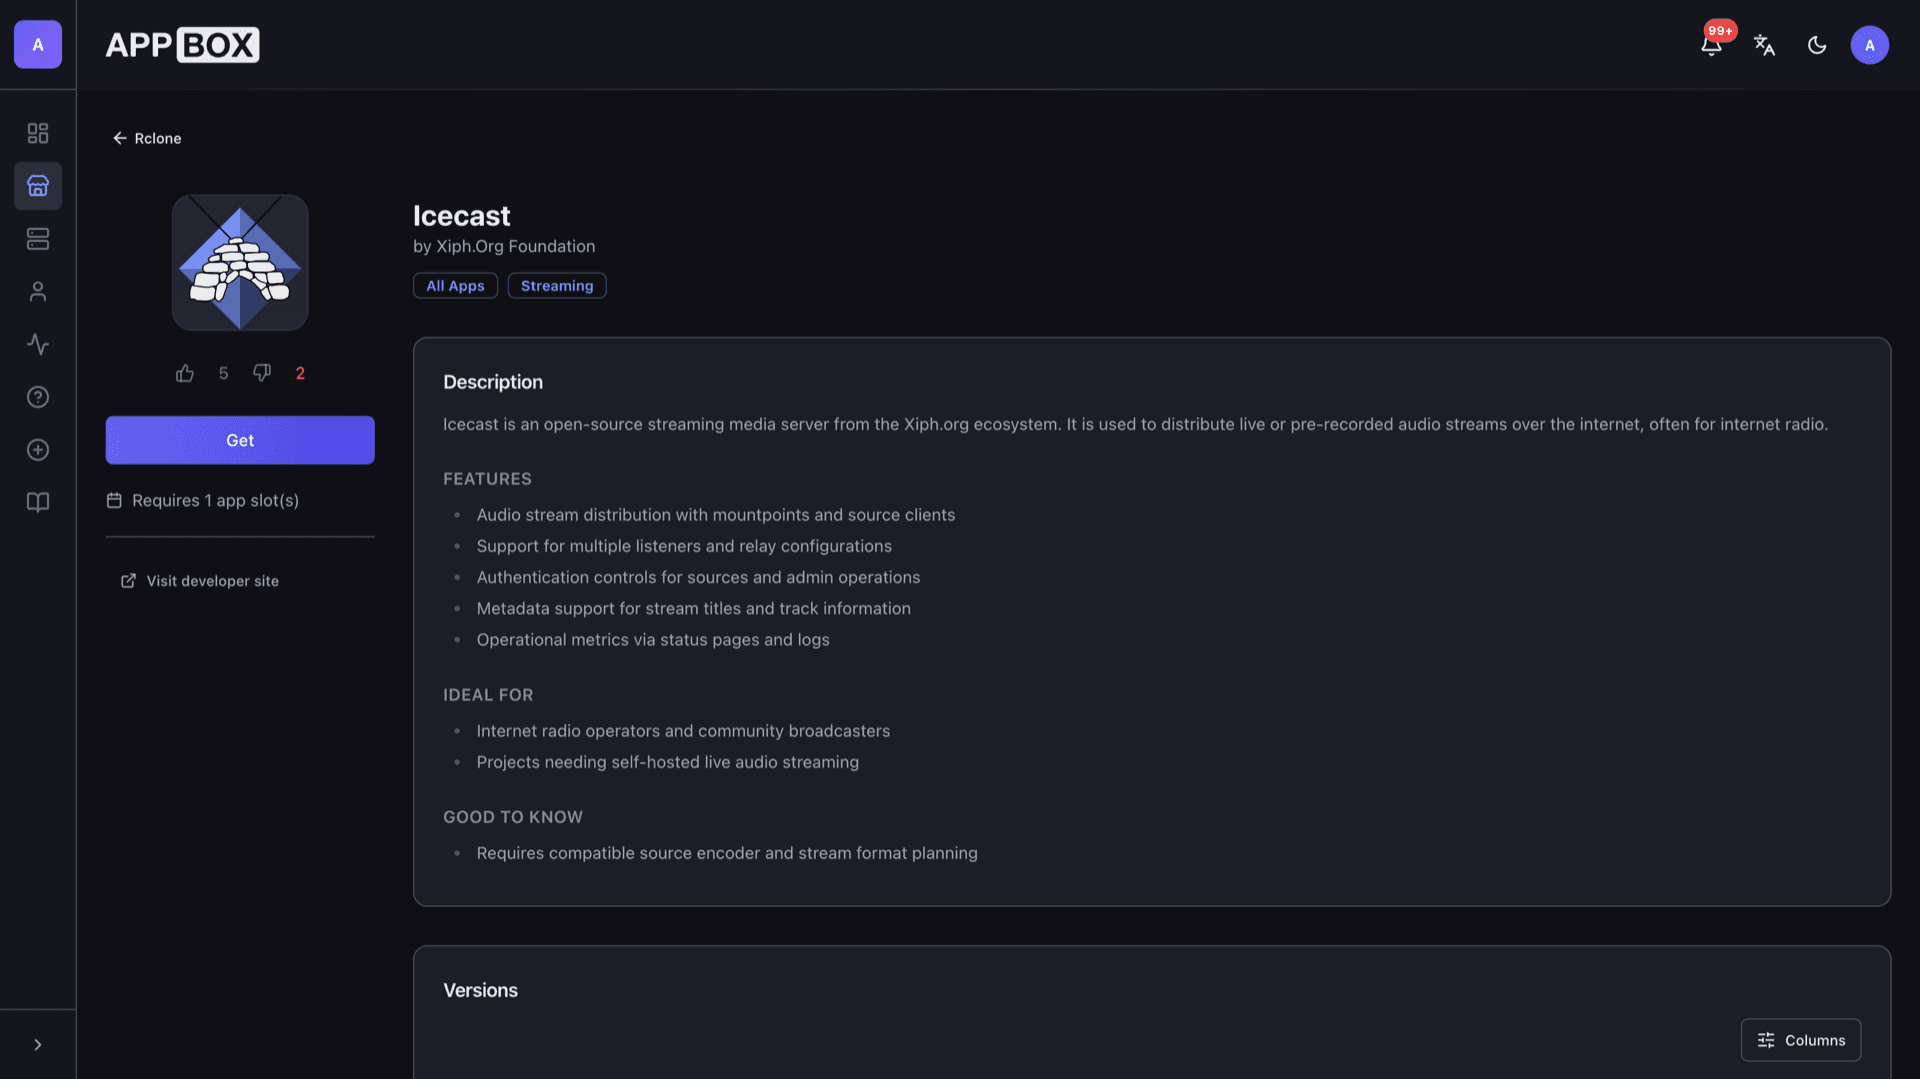
Task: Click 'Internet radio operators' list item
Action: coord(683,731)
